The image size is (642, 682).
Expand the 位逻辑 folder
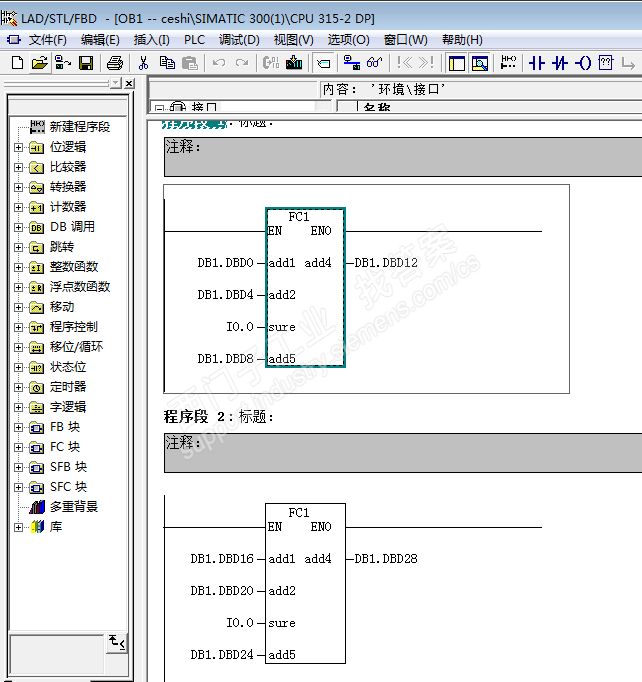click(x=18, y=147)
